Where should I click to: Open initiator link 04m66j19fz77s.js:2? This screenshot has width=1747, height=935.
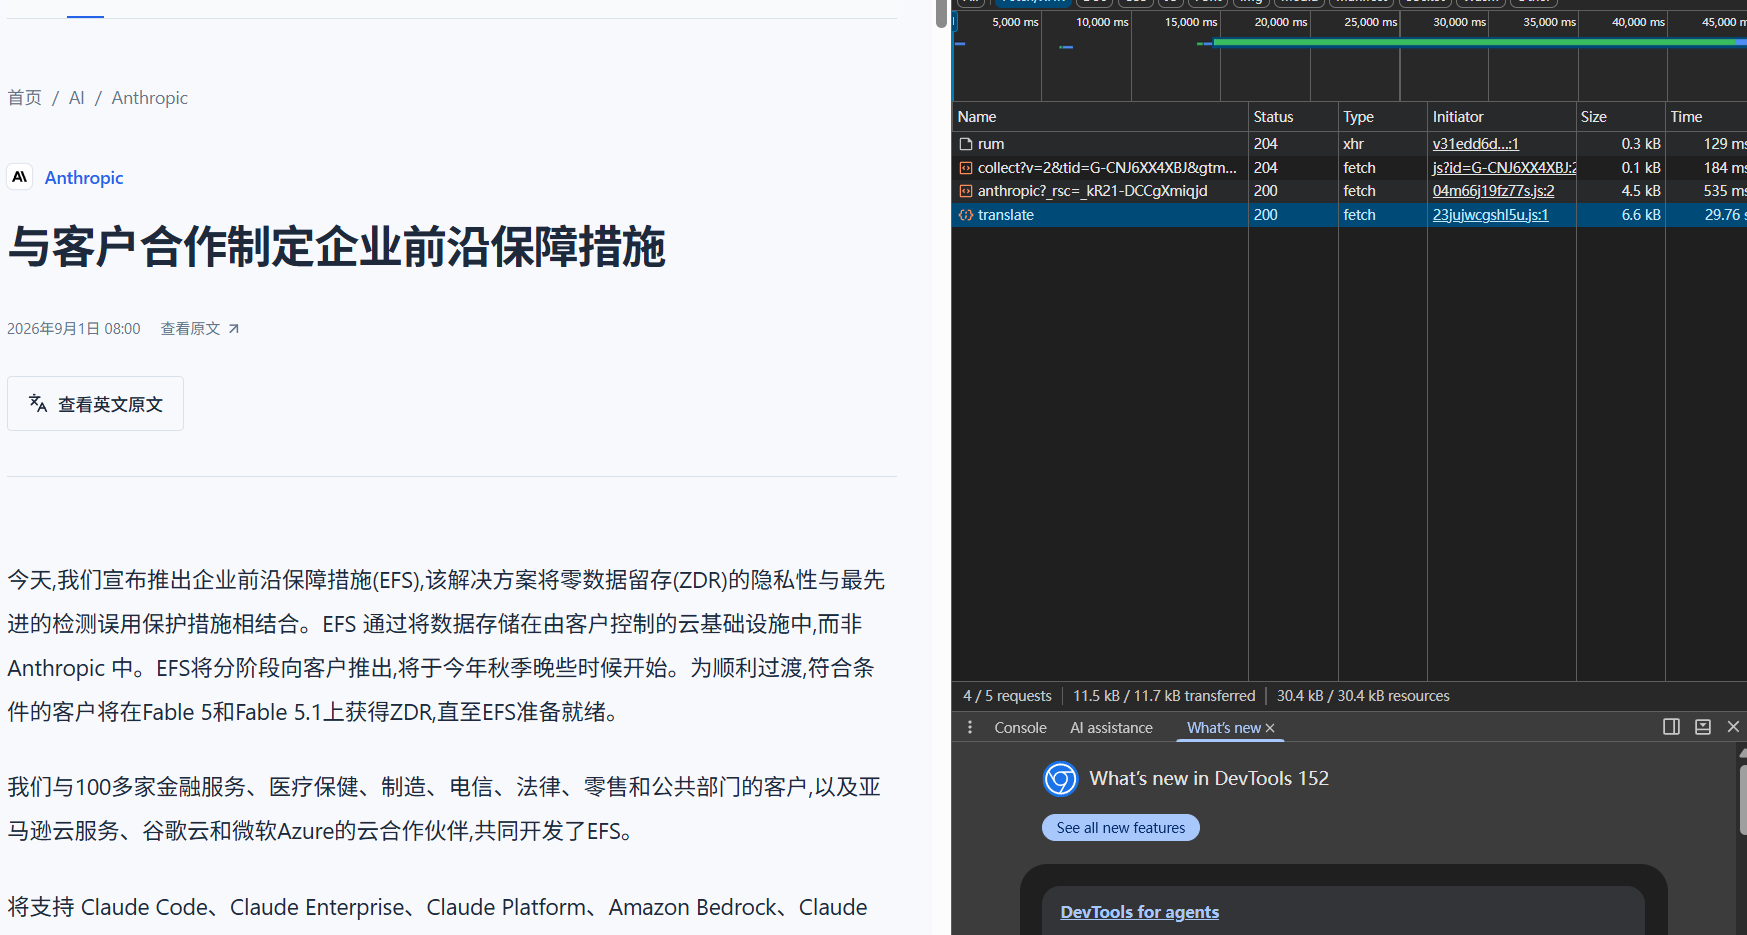(x=1493, y=191)
